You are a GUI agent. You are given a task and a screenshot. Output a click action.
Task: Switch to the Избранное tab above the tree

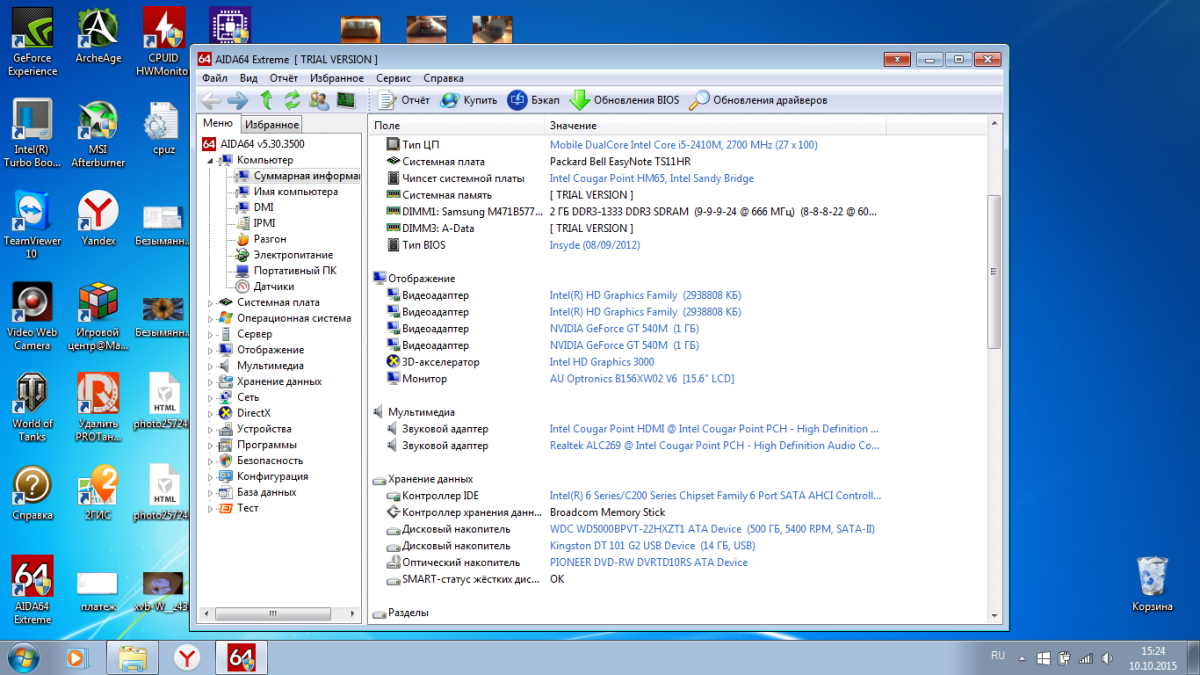coord(272,125)
